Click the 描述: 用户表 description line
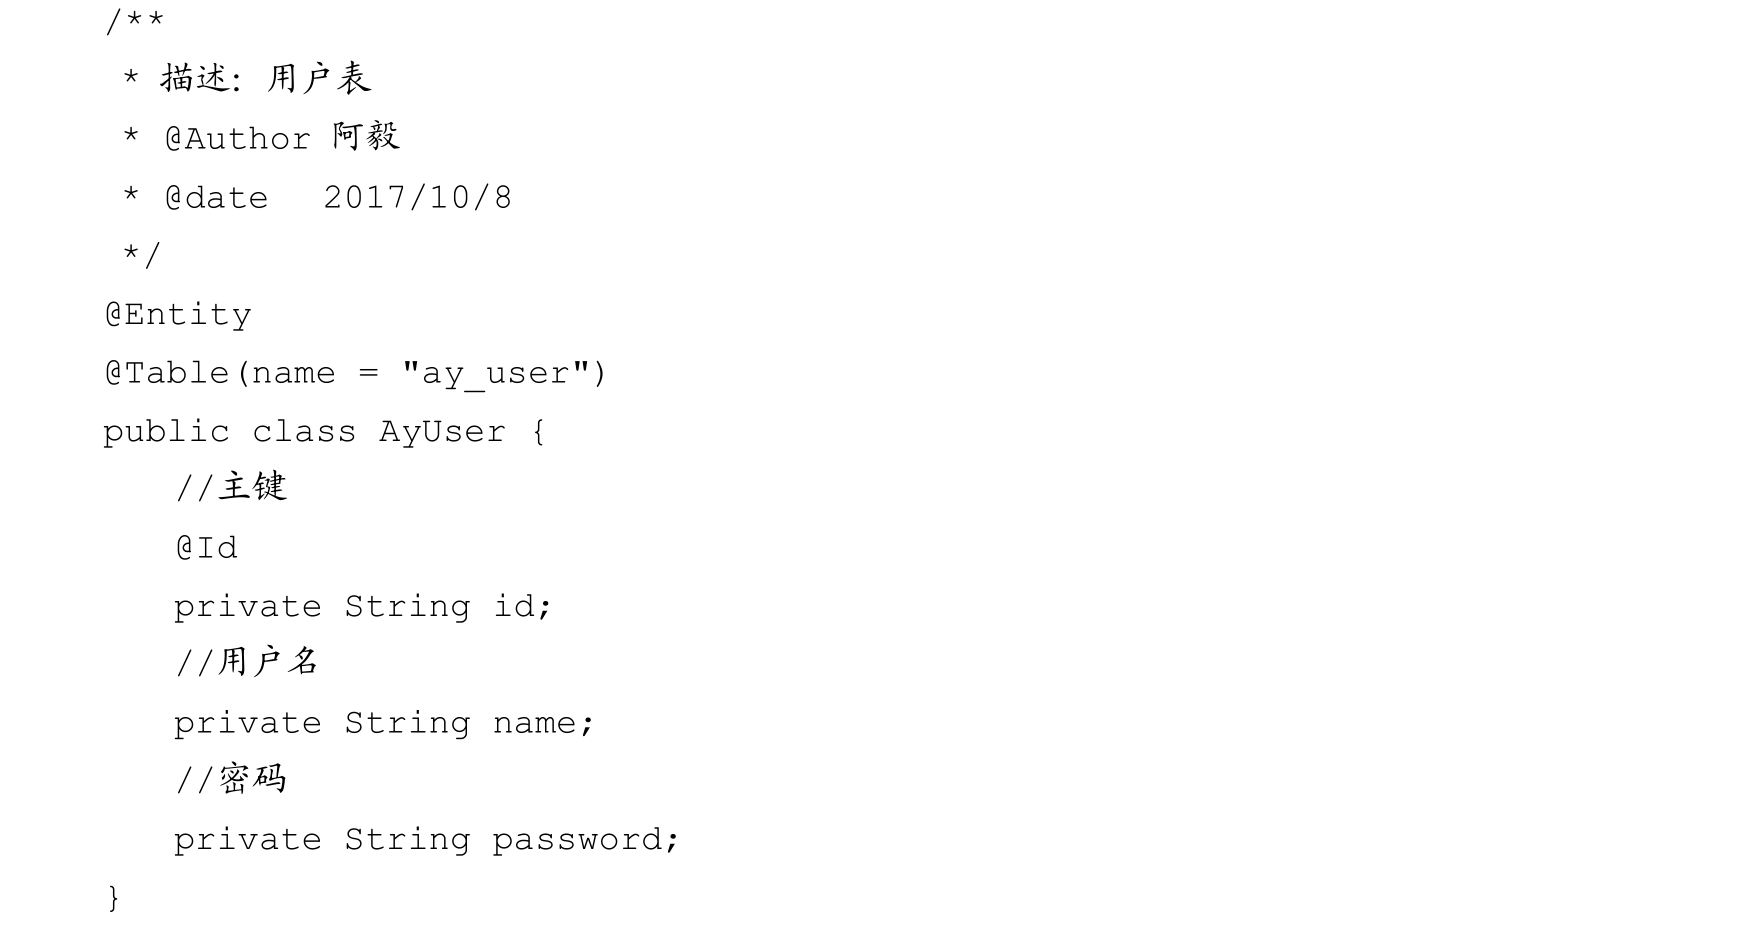The image size is (1744, 925). point(266,79)
